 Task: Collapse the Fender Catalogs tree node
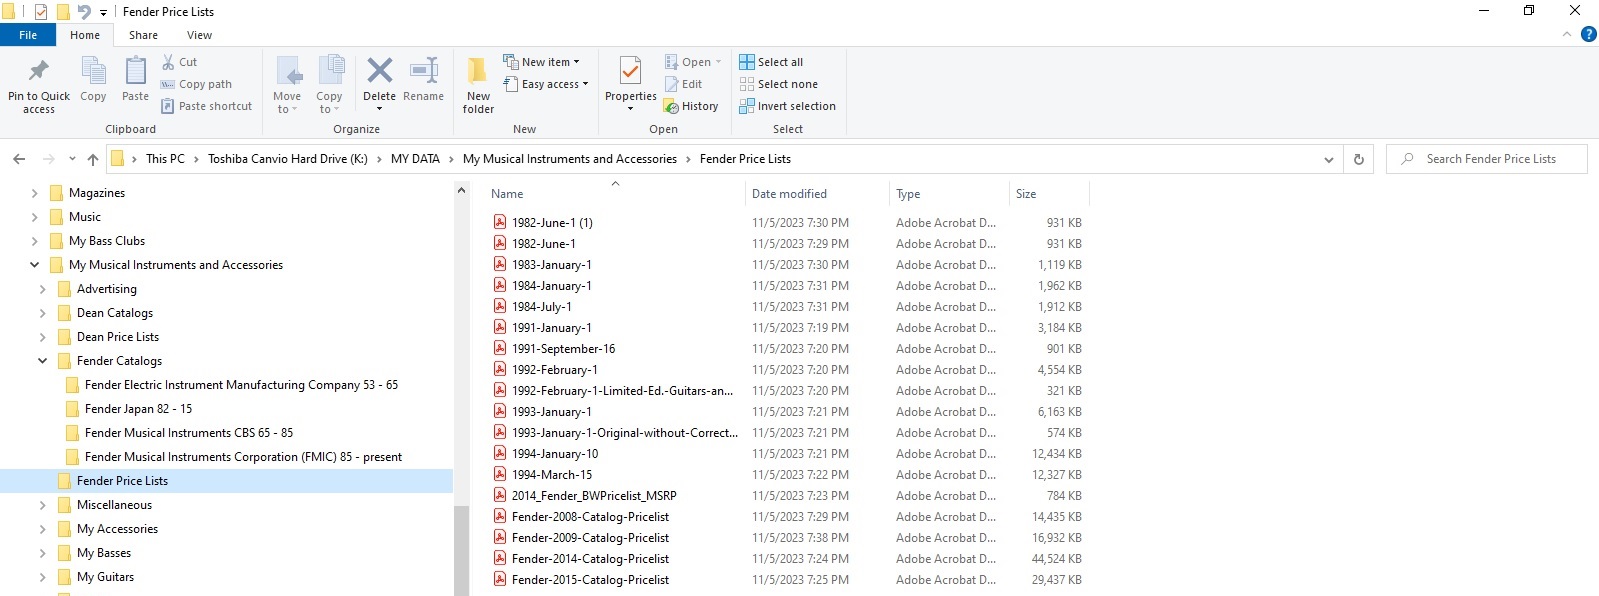(42, 361)
